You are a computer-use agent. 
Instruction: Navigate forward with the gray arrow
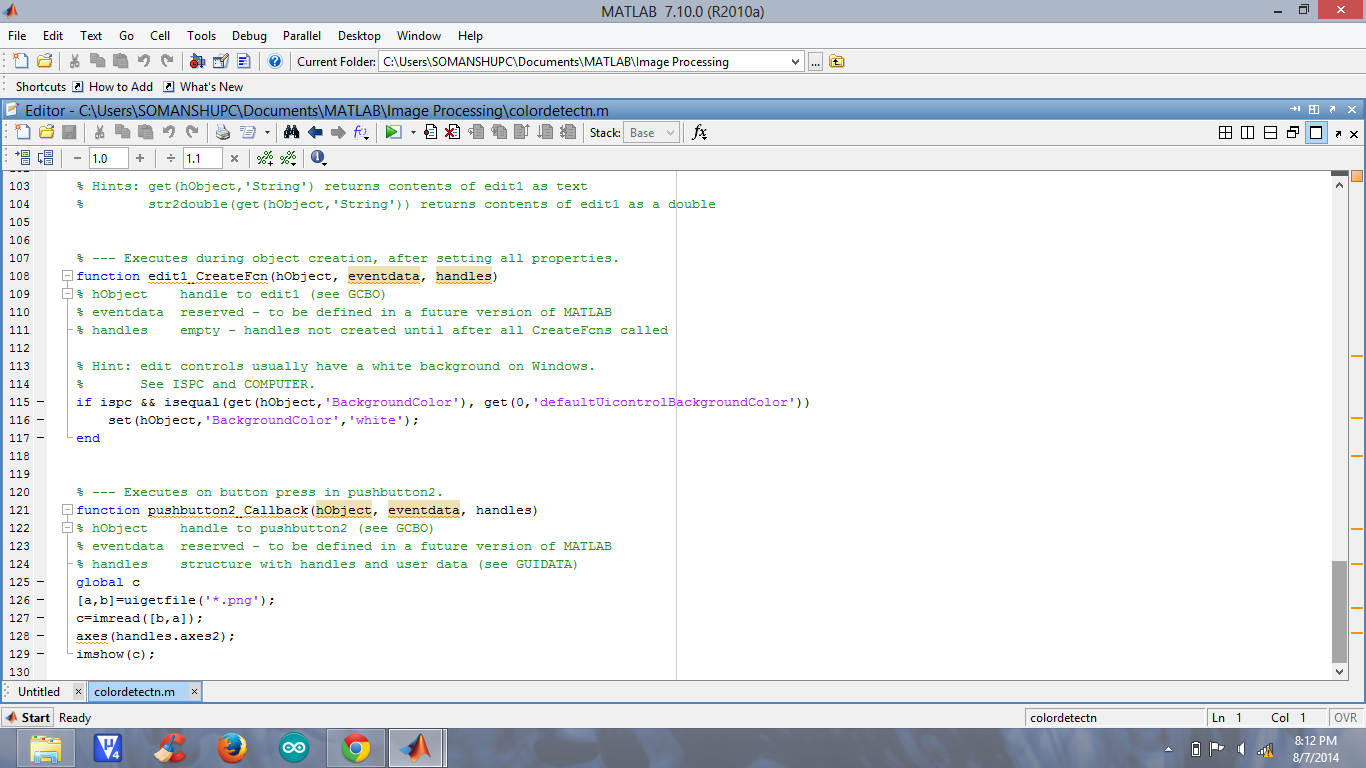tap(338, 132)
